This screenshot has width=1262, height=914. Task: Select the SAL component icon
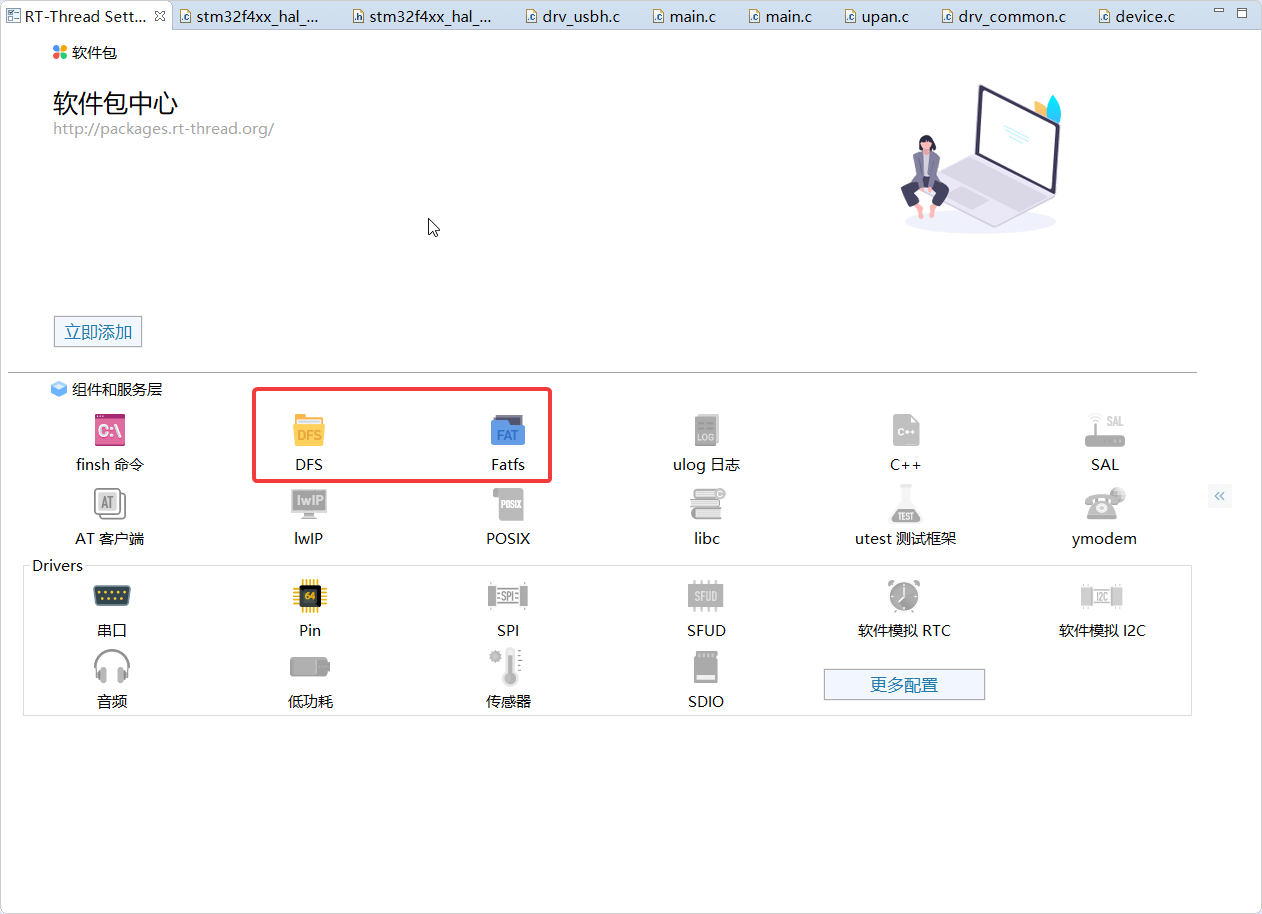point(1104,430)
